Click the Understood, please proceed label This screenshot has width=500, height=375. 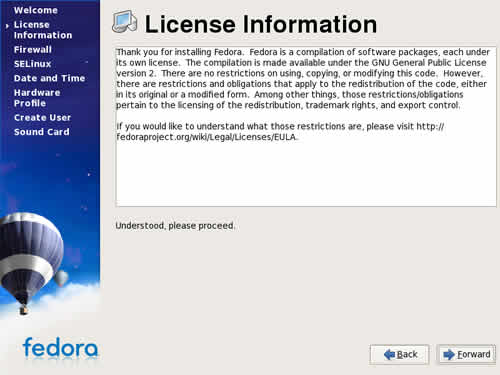coord(175,226)
